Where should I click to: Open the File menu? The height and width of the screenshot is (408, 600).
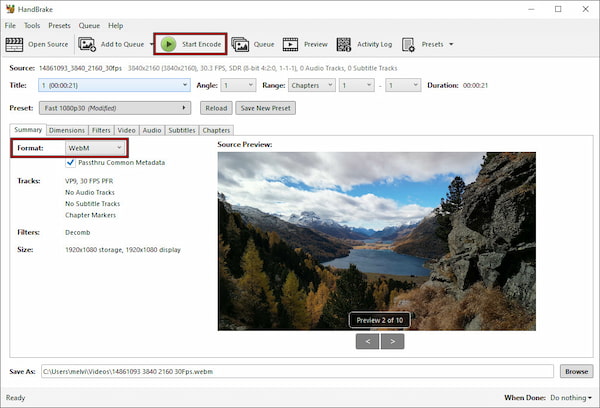(x=10, y=26)
